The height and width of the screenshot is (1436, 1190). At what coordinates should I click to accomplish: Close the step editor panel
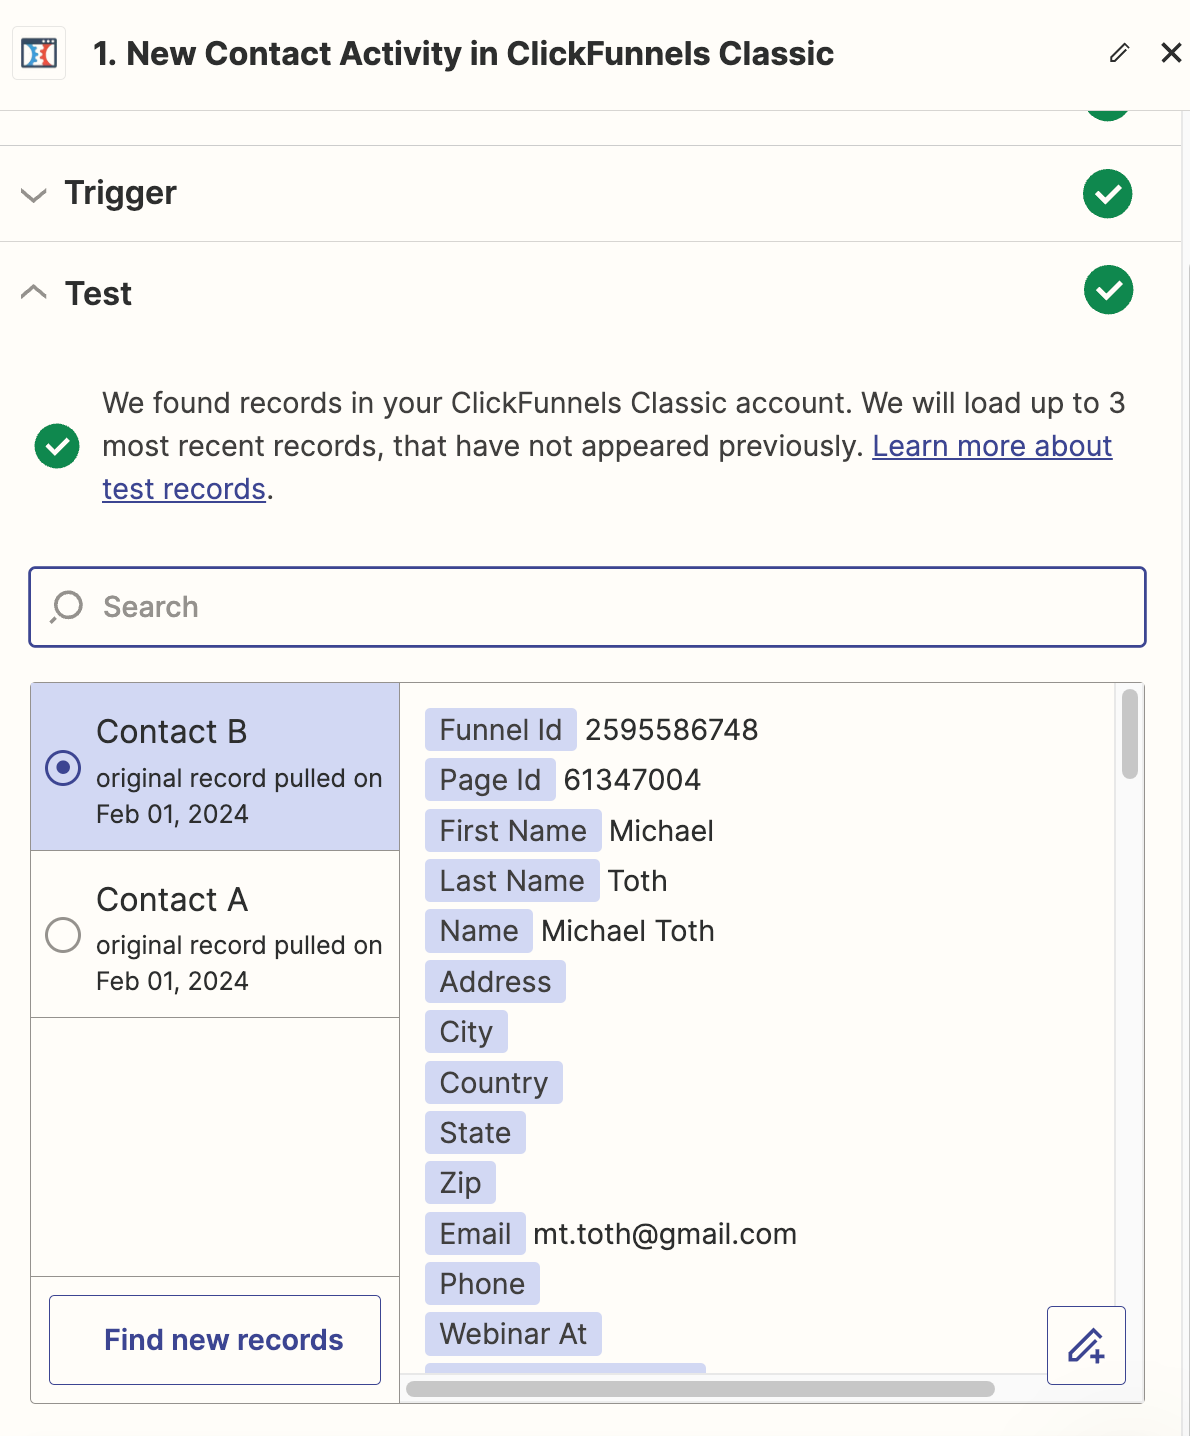1171,53
